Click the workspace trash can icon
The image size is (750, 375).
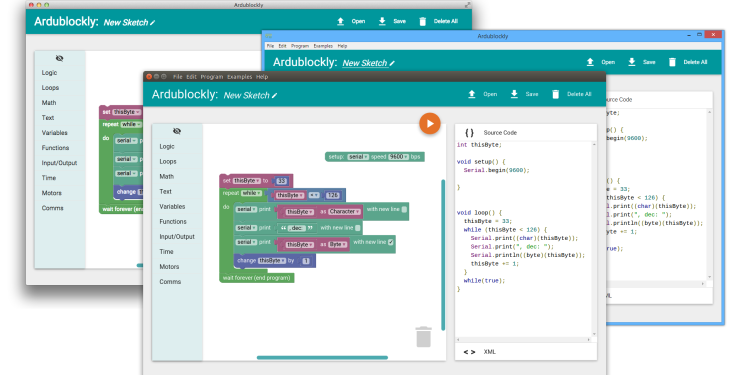coord(423,337)
